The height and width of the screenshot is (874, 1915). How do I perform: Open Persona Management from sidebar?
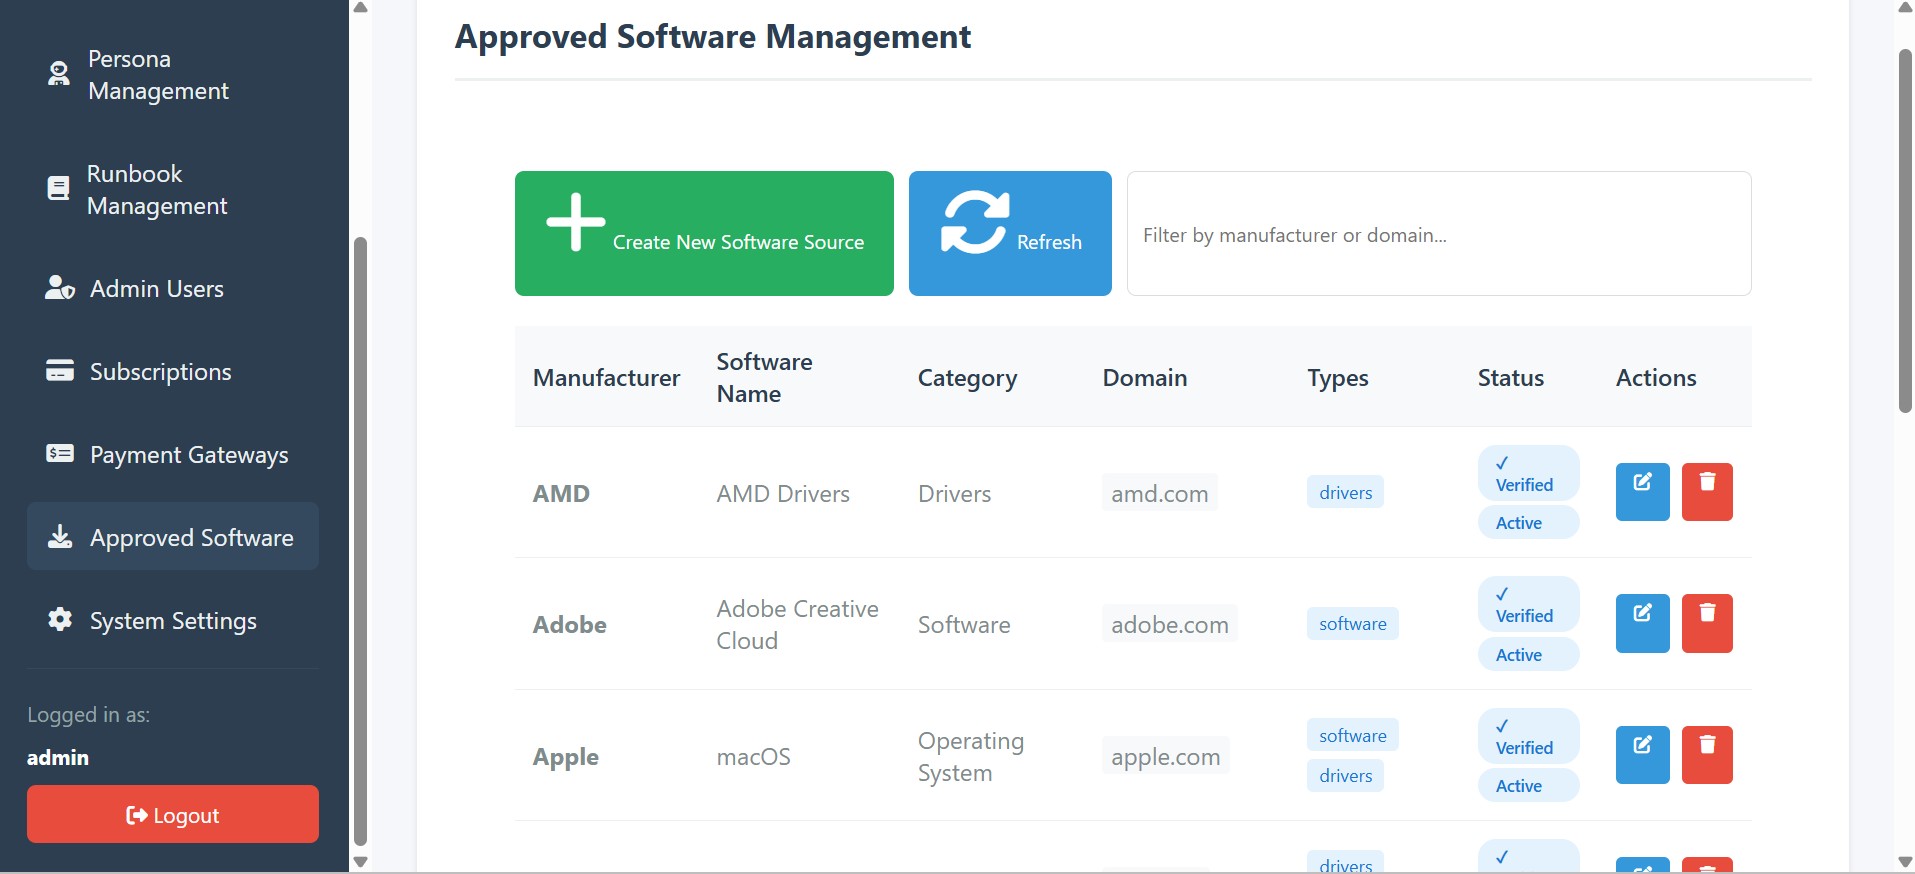click(172, 75)
